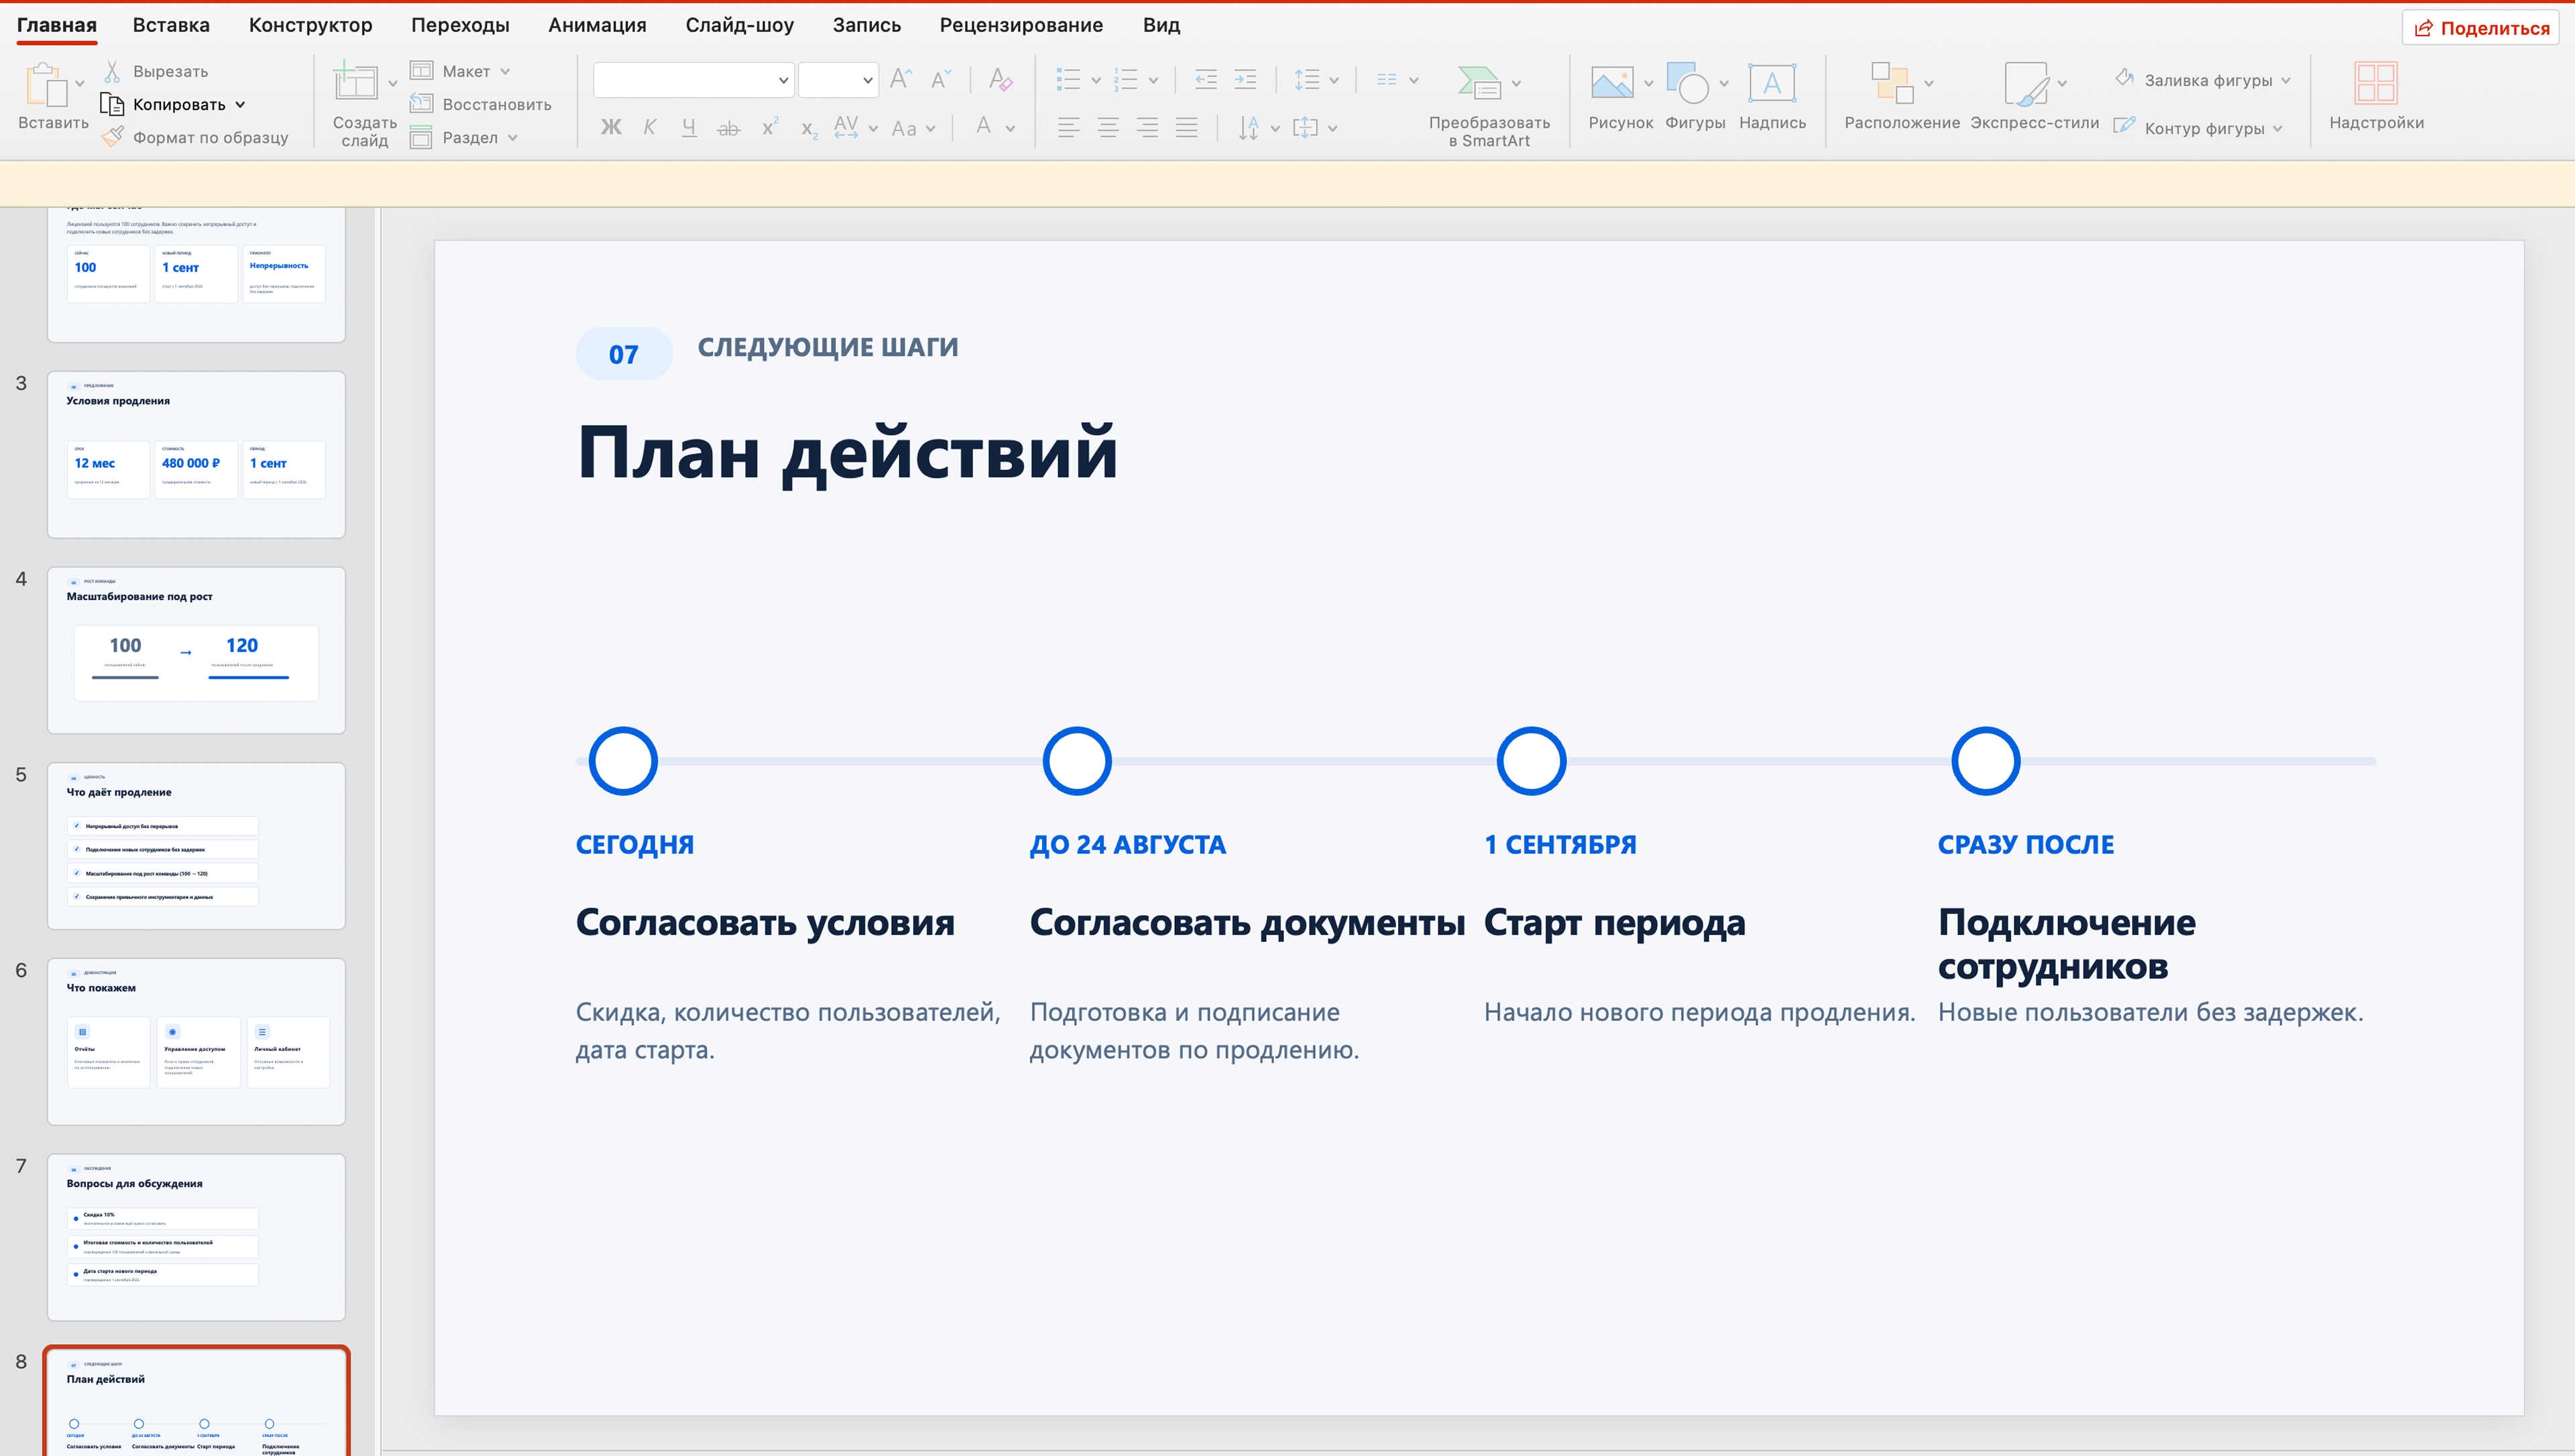
Task: Clear all formatting with the eraser A icon
Action: pyautogui.click(x=1000, y=79)
